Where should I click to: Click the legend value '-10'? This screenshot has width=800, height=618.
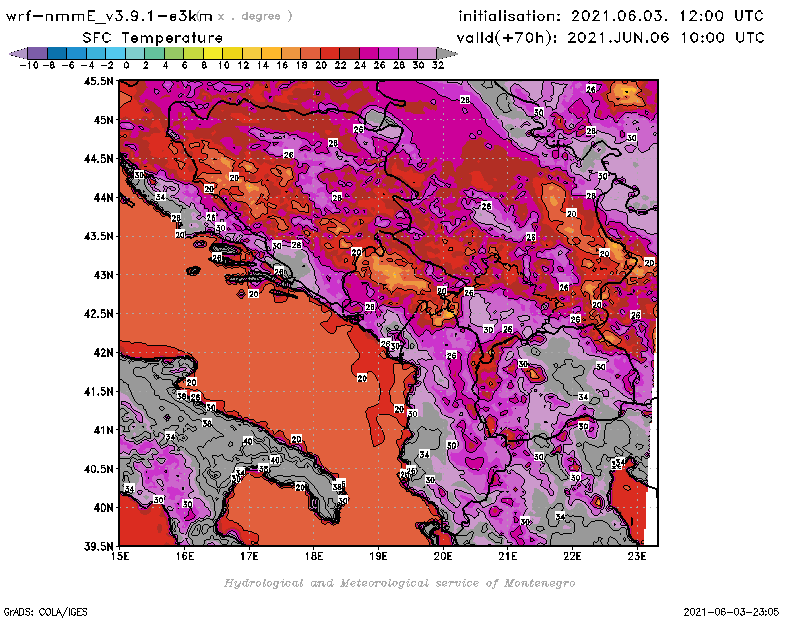tap(29, 65)
